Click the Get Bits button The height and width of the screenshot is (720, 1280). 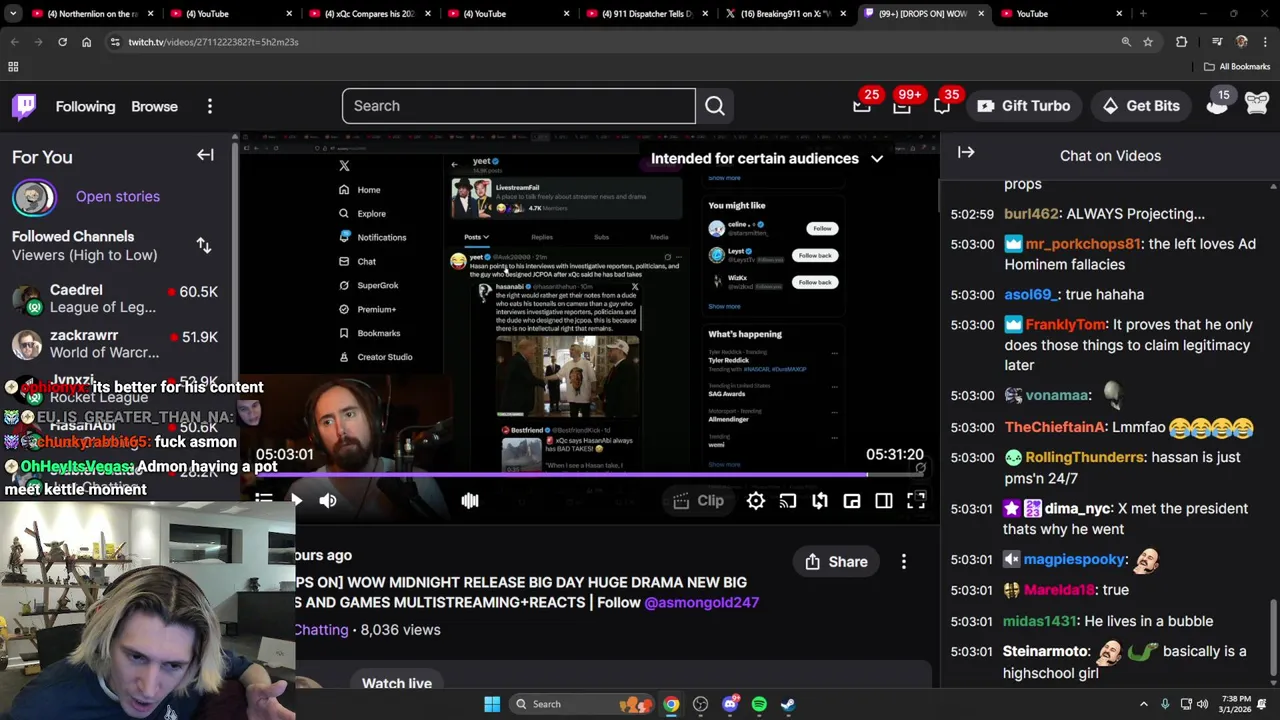[x=1140, y=106]
